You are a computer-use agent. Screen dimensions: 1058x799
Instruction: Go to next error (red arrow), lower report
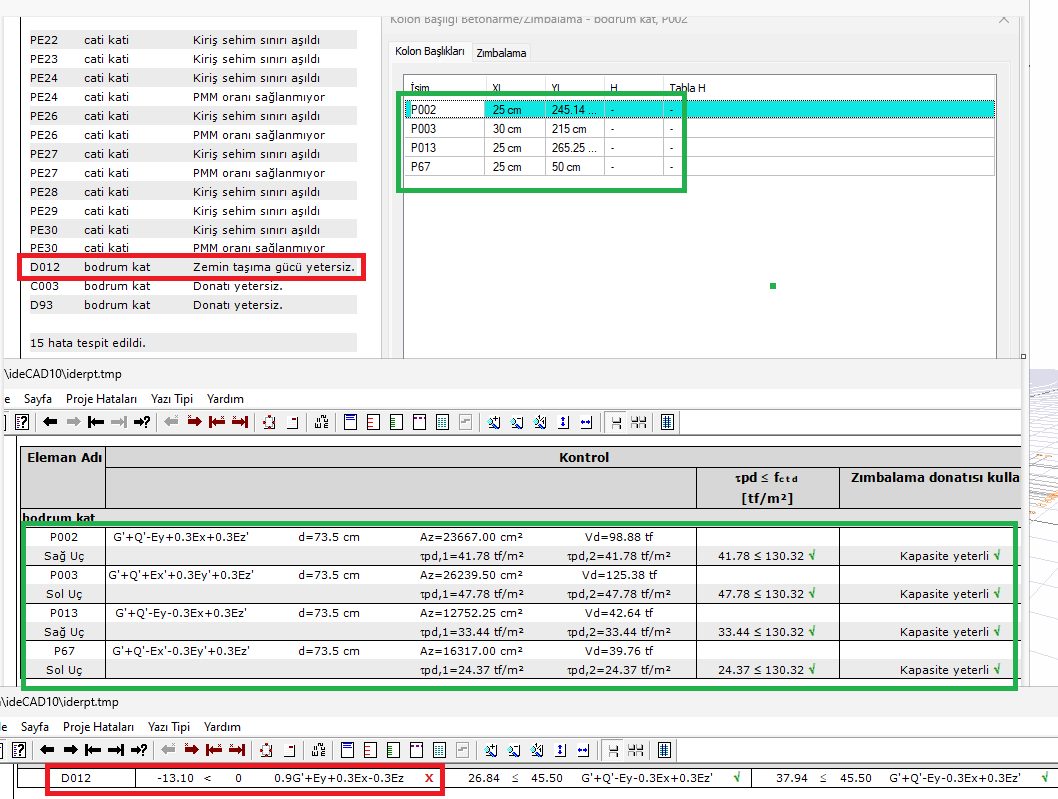pyautogui.click(x=192, y=750)
